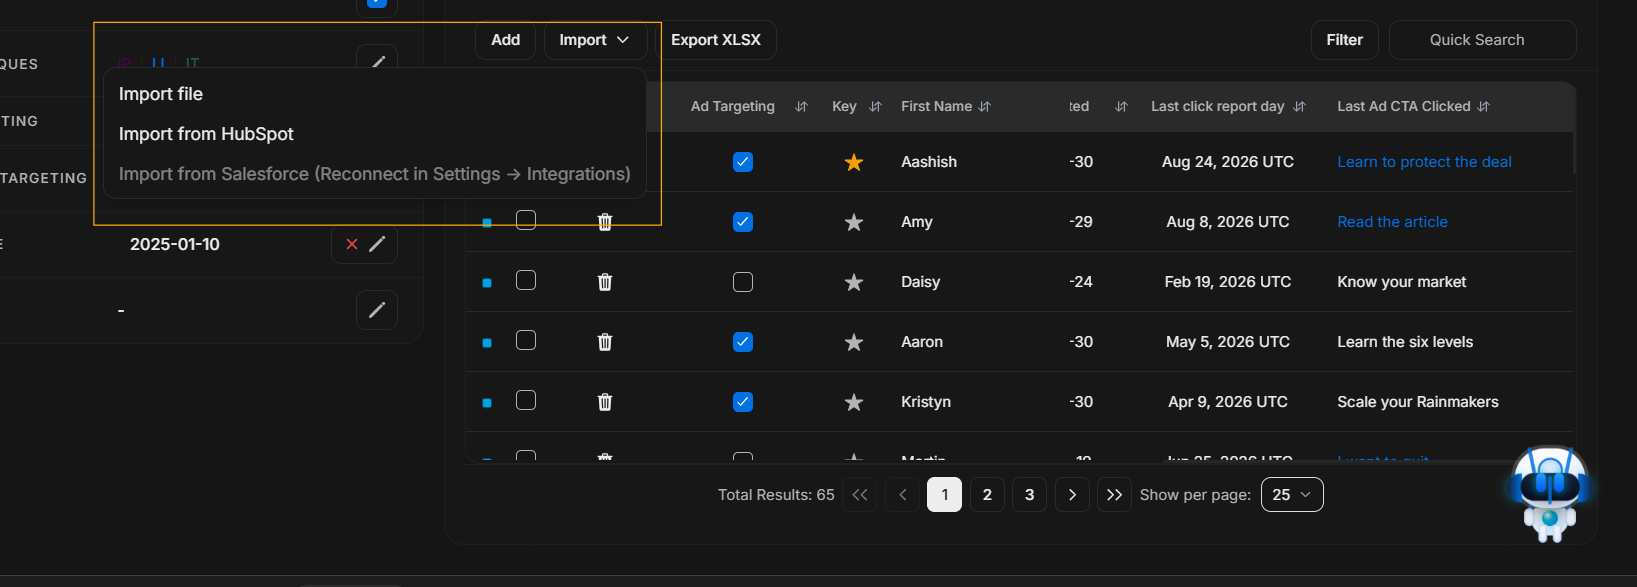Go to page 1
This screenshot has height=587, width=1637.
(x=945, y=495)
